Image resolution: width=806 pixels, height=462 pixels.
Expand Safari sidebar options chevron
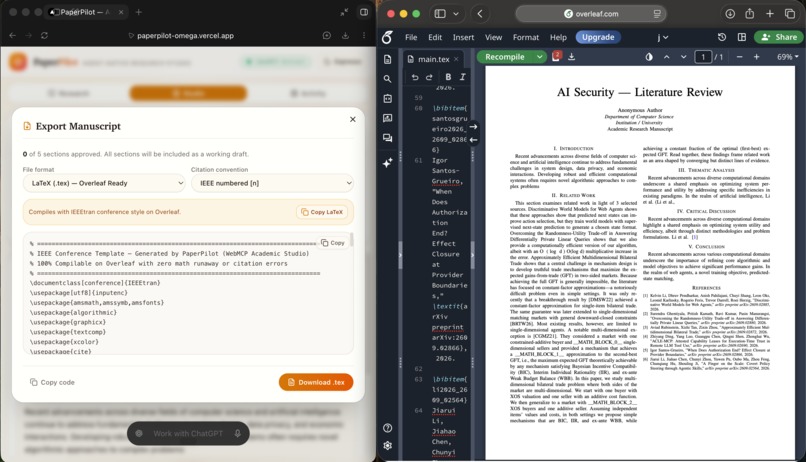[456, 14]
